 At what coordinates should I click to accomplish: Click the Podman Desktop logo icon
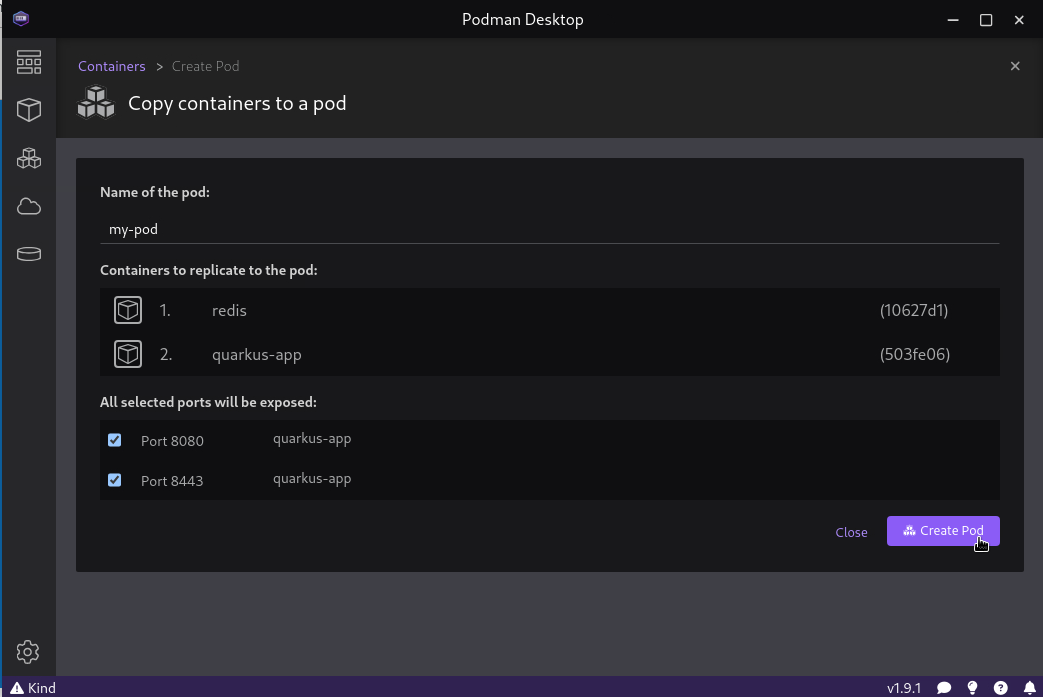tap(21, 18)
